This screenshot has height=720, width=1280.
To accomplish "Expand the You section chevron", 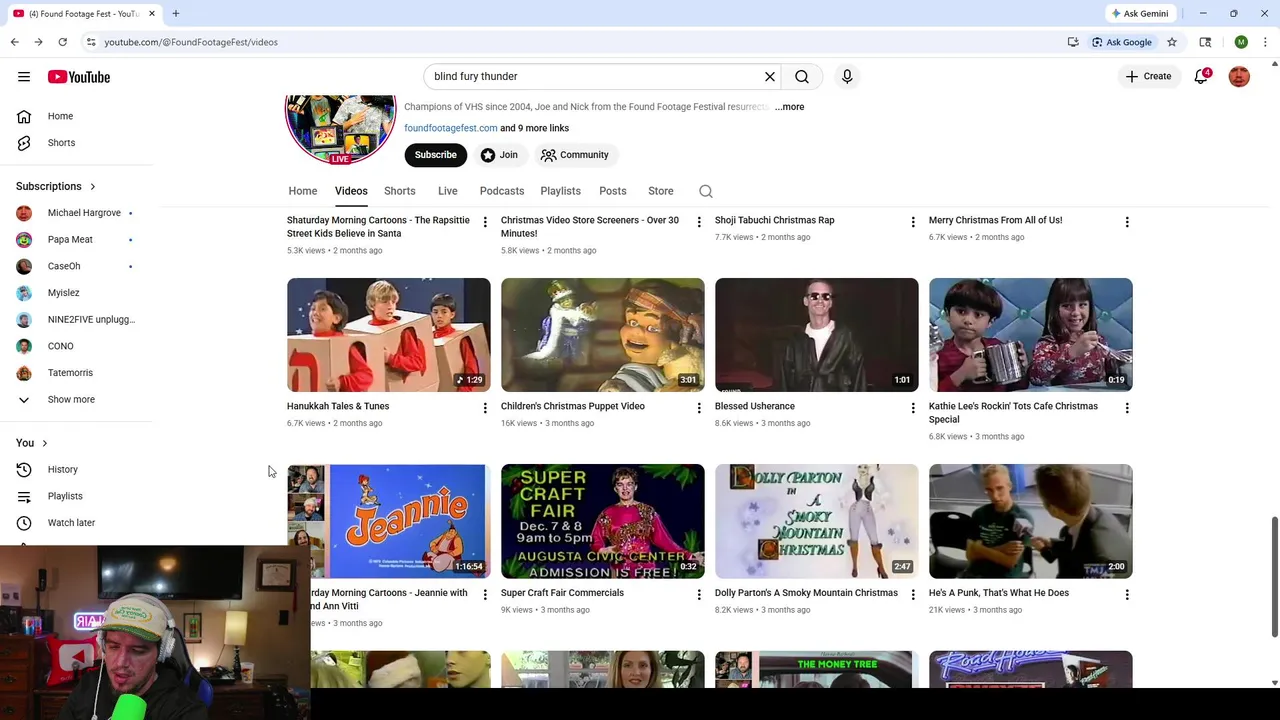I will 44,443.
